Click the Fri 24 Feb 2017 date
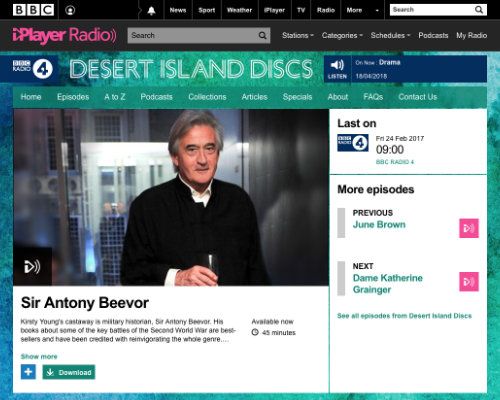Screen dimensions: 500x400 400,139
